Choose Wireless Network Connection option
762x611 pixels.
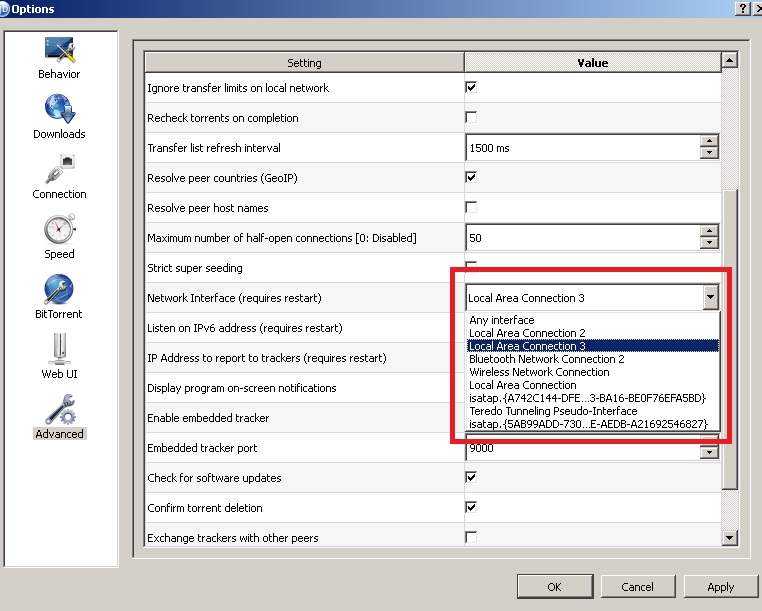[x=592, y=372]
